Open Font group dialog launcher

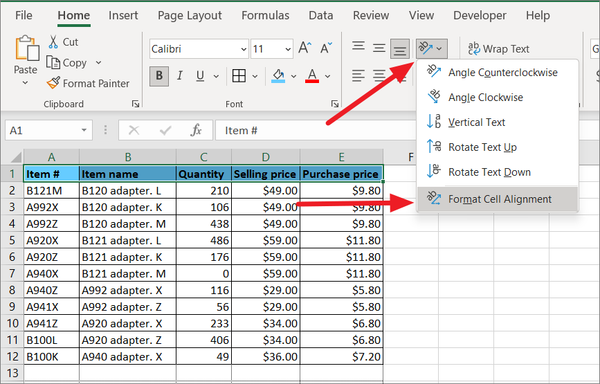[335, 104]
